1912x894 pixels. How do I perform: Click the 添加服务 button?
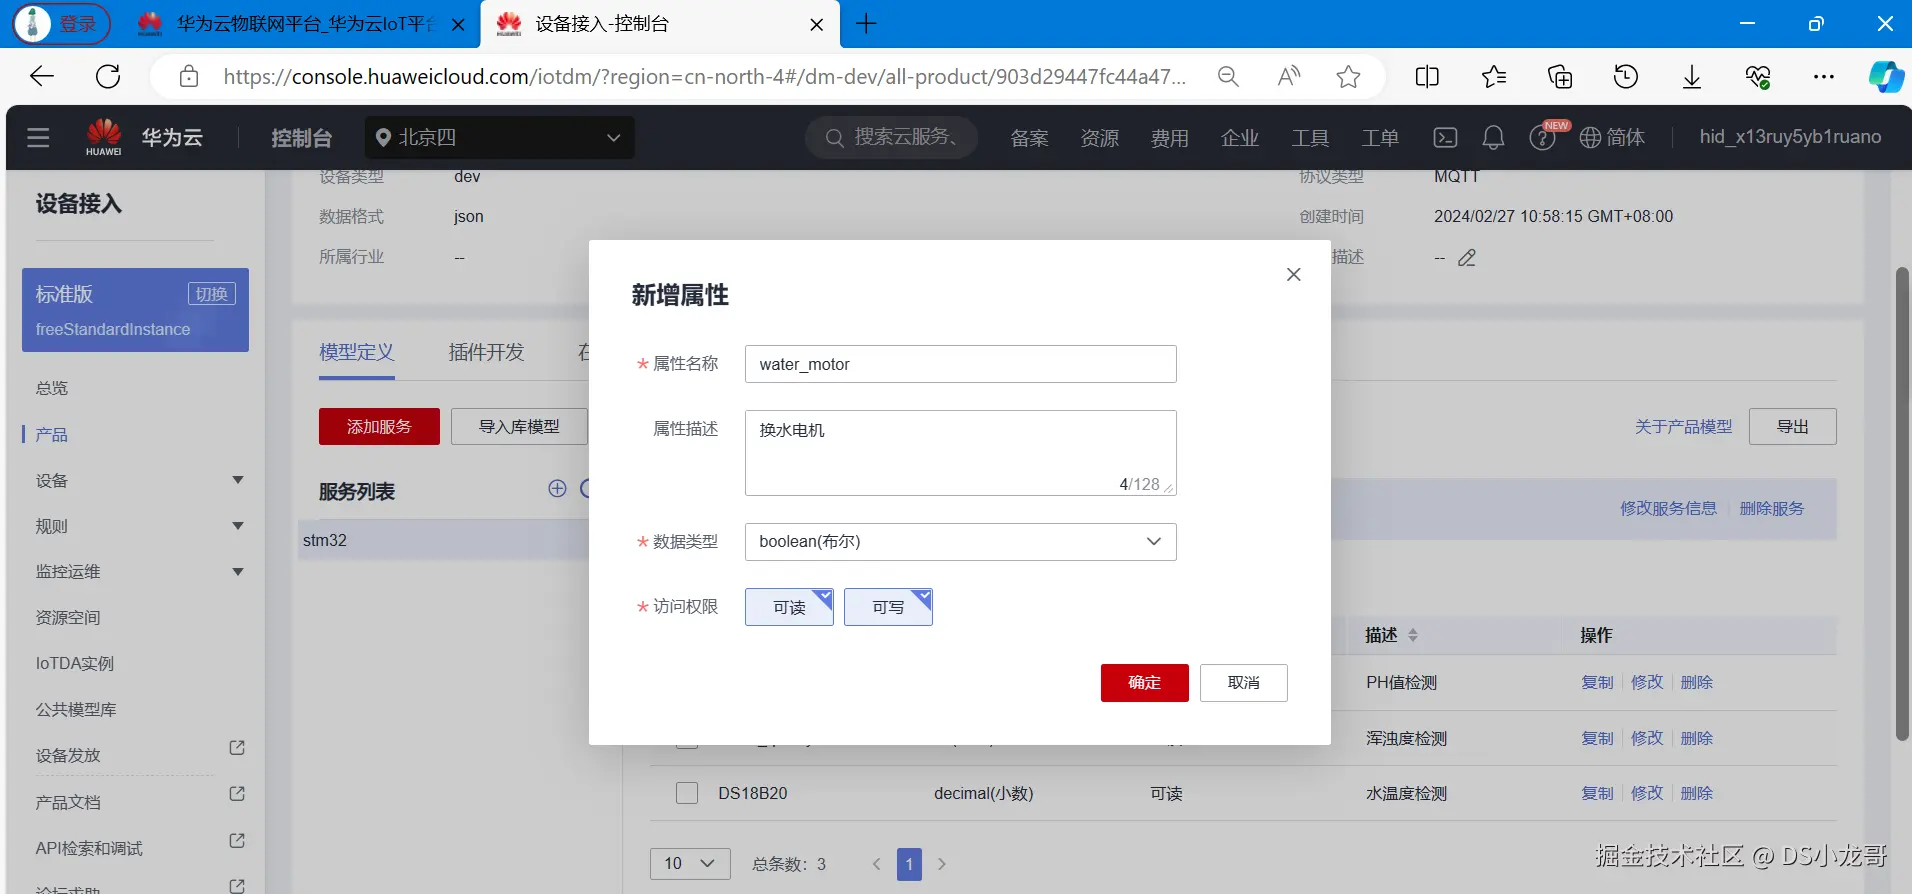click(x=379, y=427)
